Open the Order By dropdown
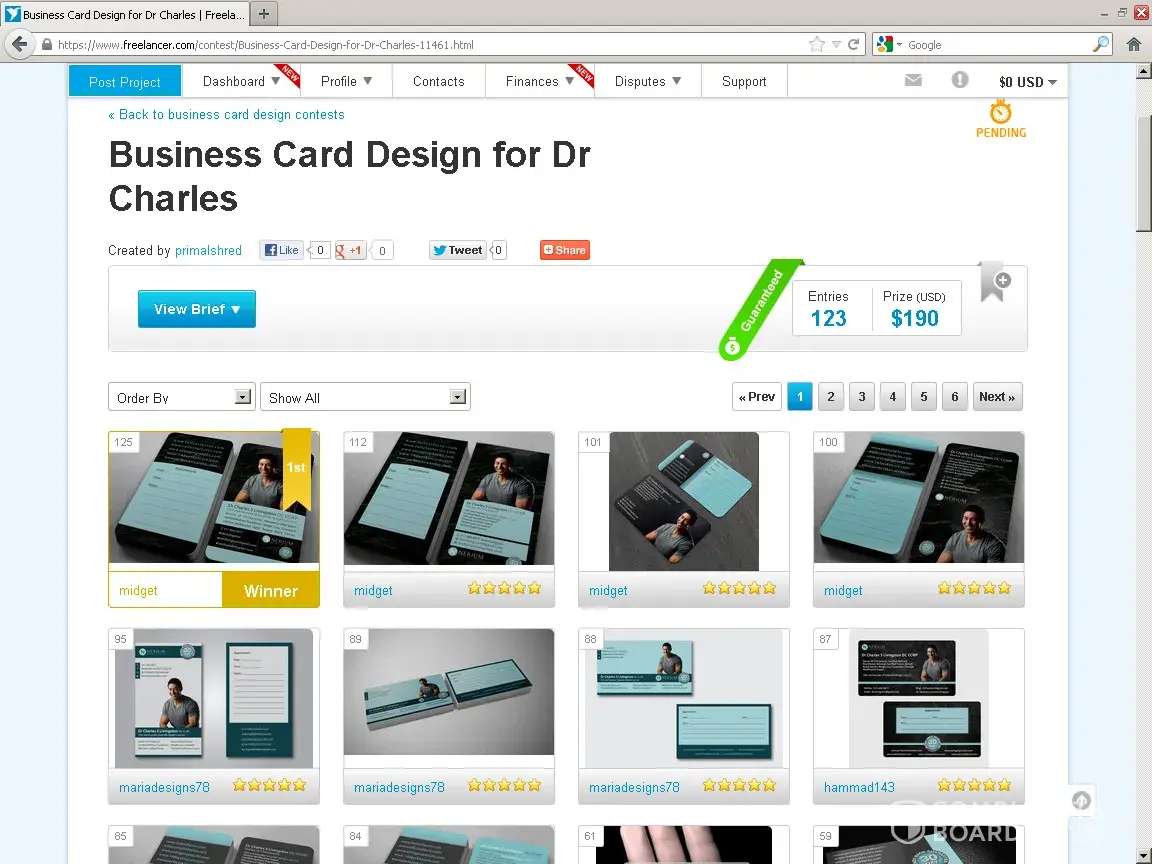Screen dimensions: 1152x864 (x=181, y=397)
